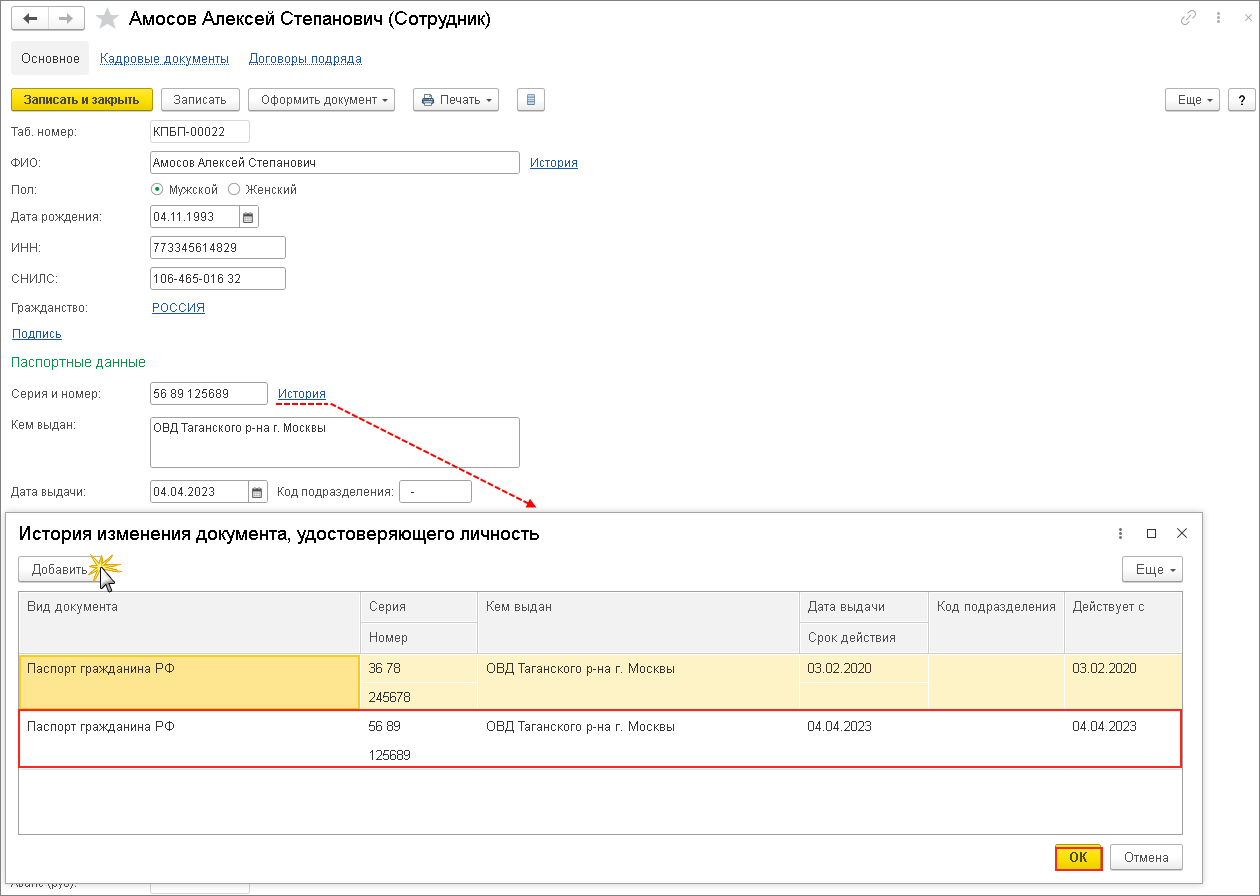Viewport: 1260px width, 896px height.
Task: Add employee to favorites star
Action: click(107, 19)
